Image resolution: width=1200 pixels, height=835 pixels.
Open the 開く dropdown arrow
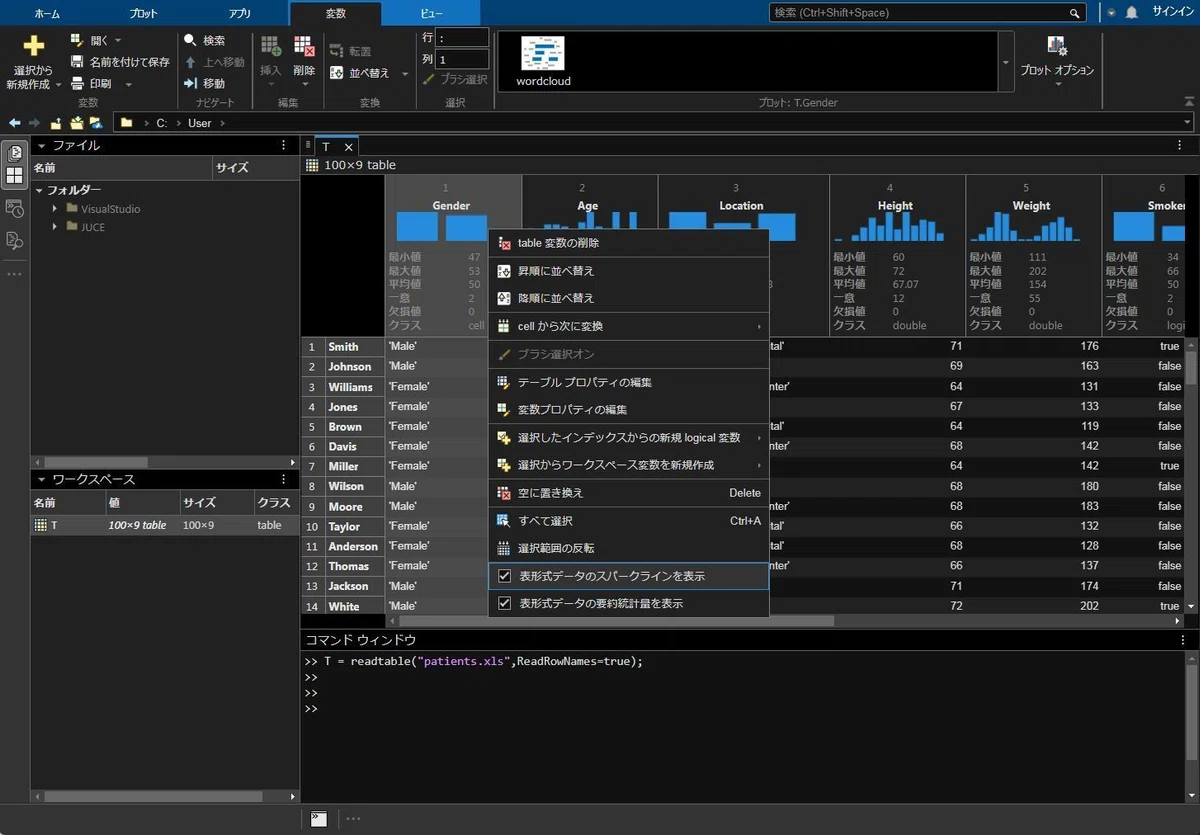tap(118, 40)
